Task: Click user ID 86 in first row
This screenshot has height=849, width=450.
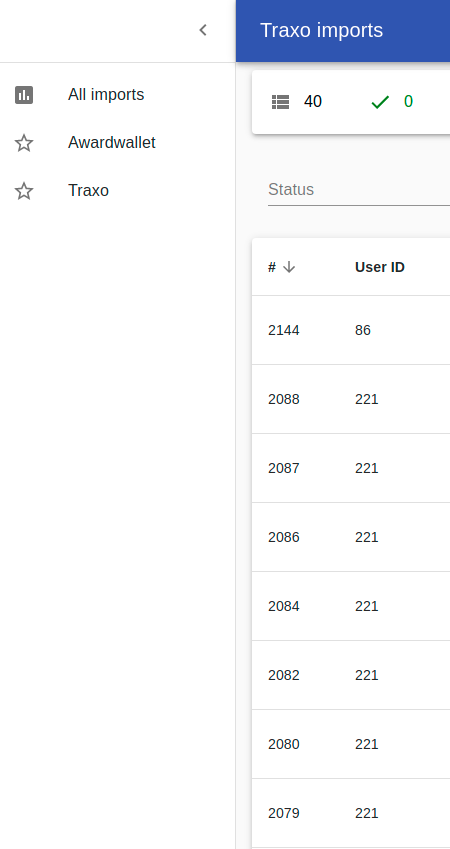Action: click(363, 330)
